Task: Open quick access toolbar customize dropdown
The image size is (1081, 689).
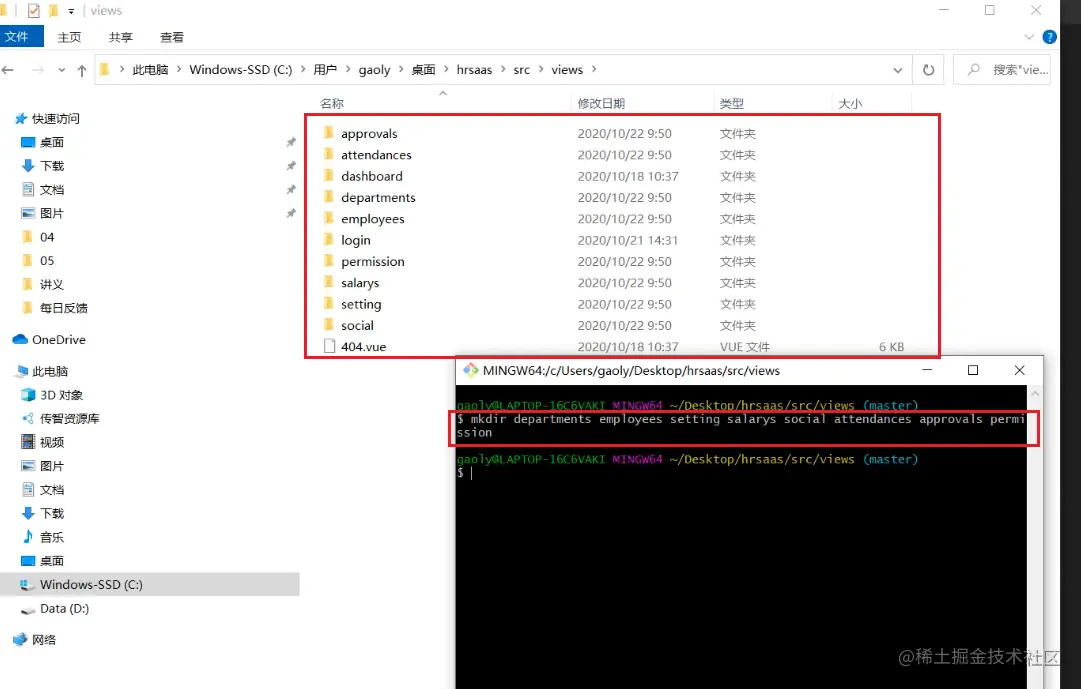Action: 71,11
